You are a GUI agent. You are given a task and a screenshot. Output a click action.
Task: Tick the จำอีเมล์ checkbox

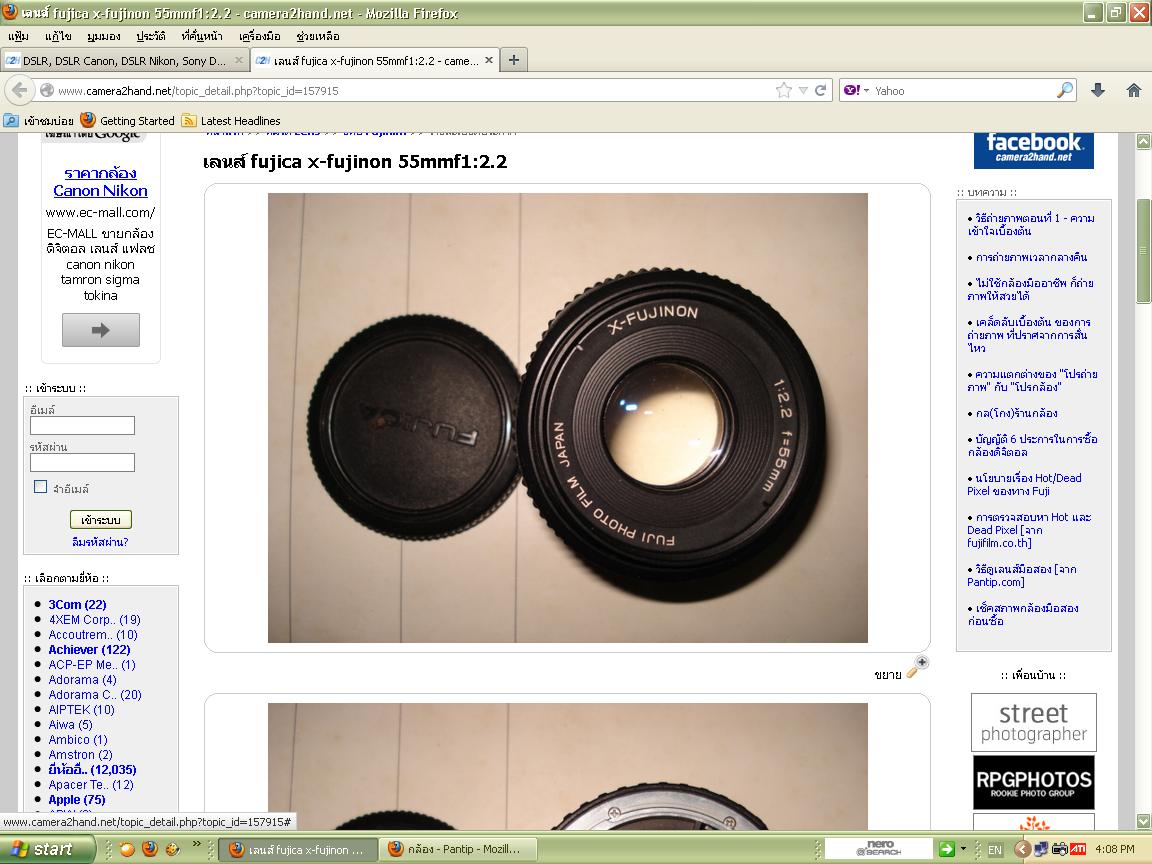(40, 487)
